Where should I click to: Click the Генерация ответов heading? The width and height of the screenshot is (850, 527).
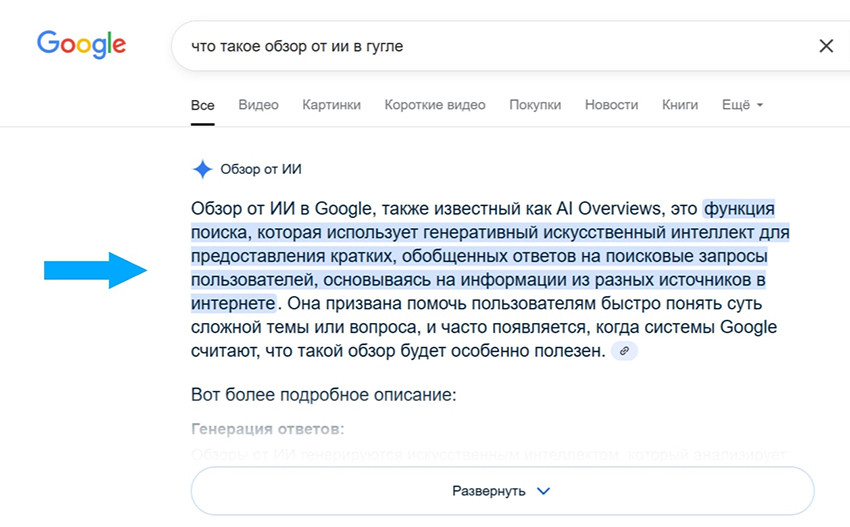coord(268,429)
